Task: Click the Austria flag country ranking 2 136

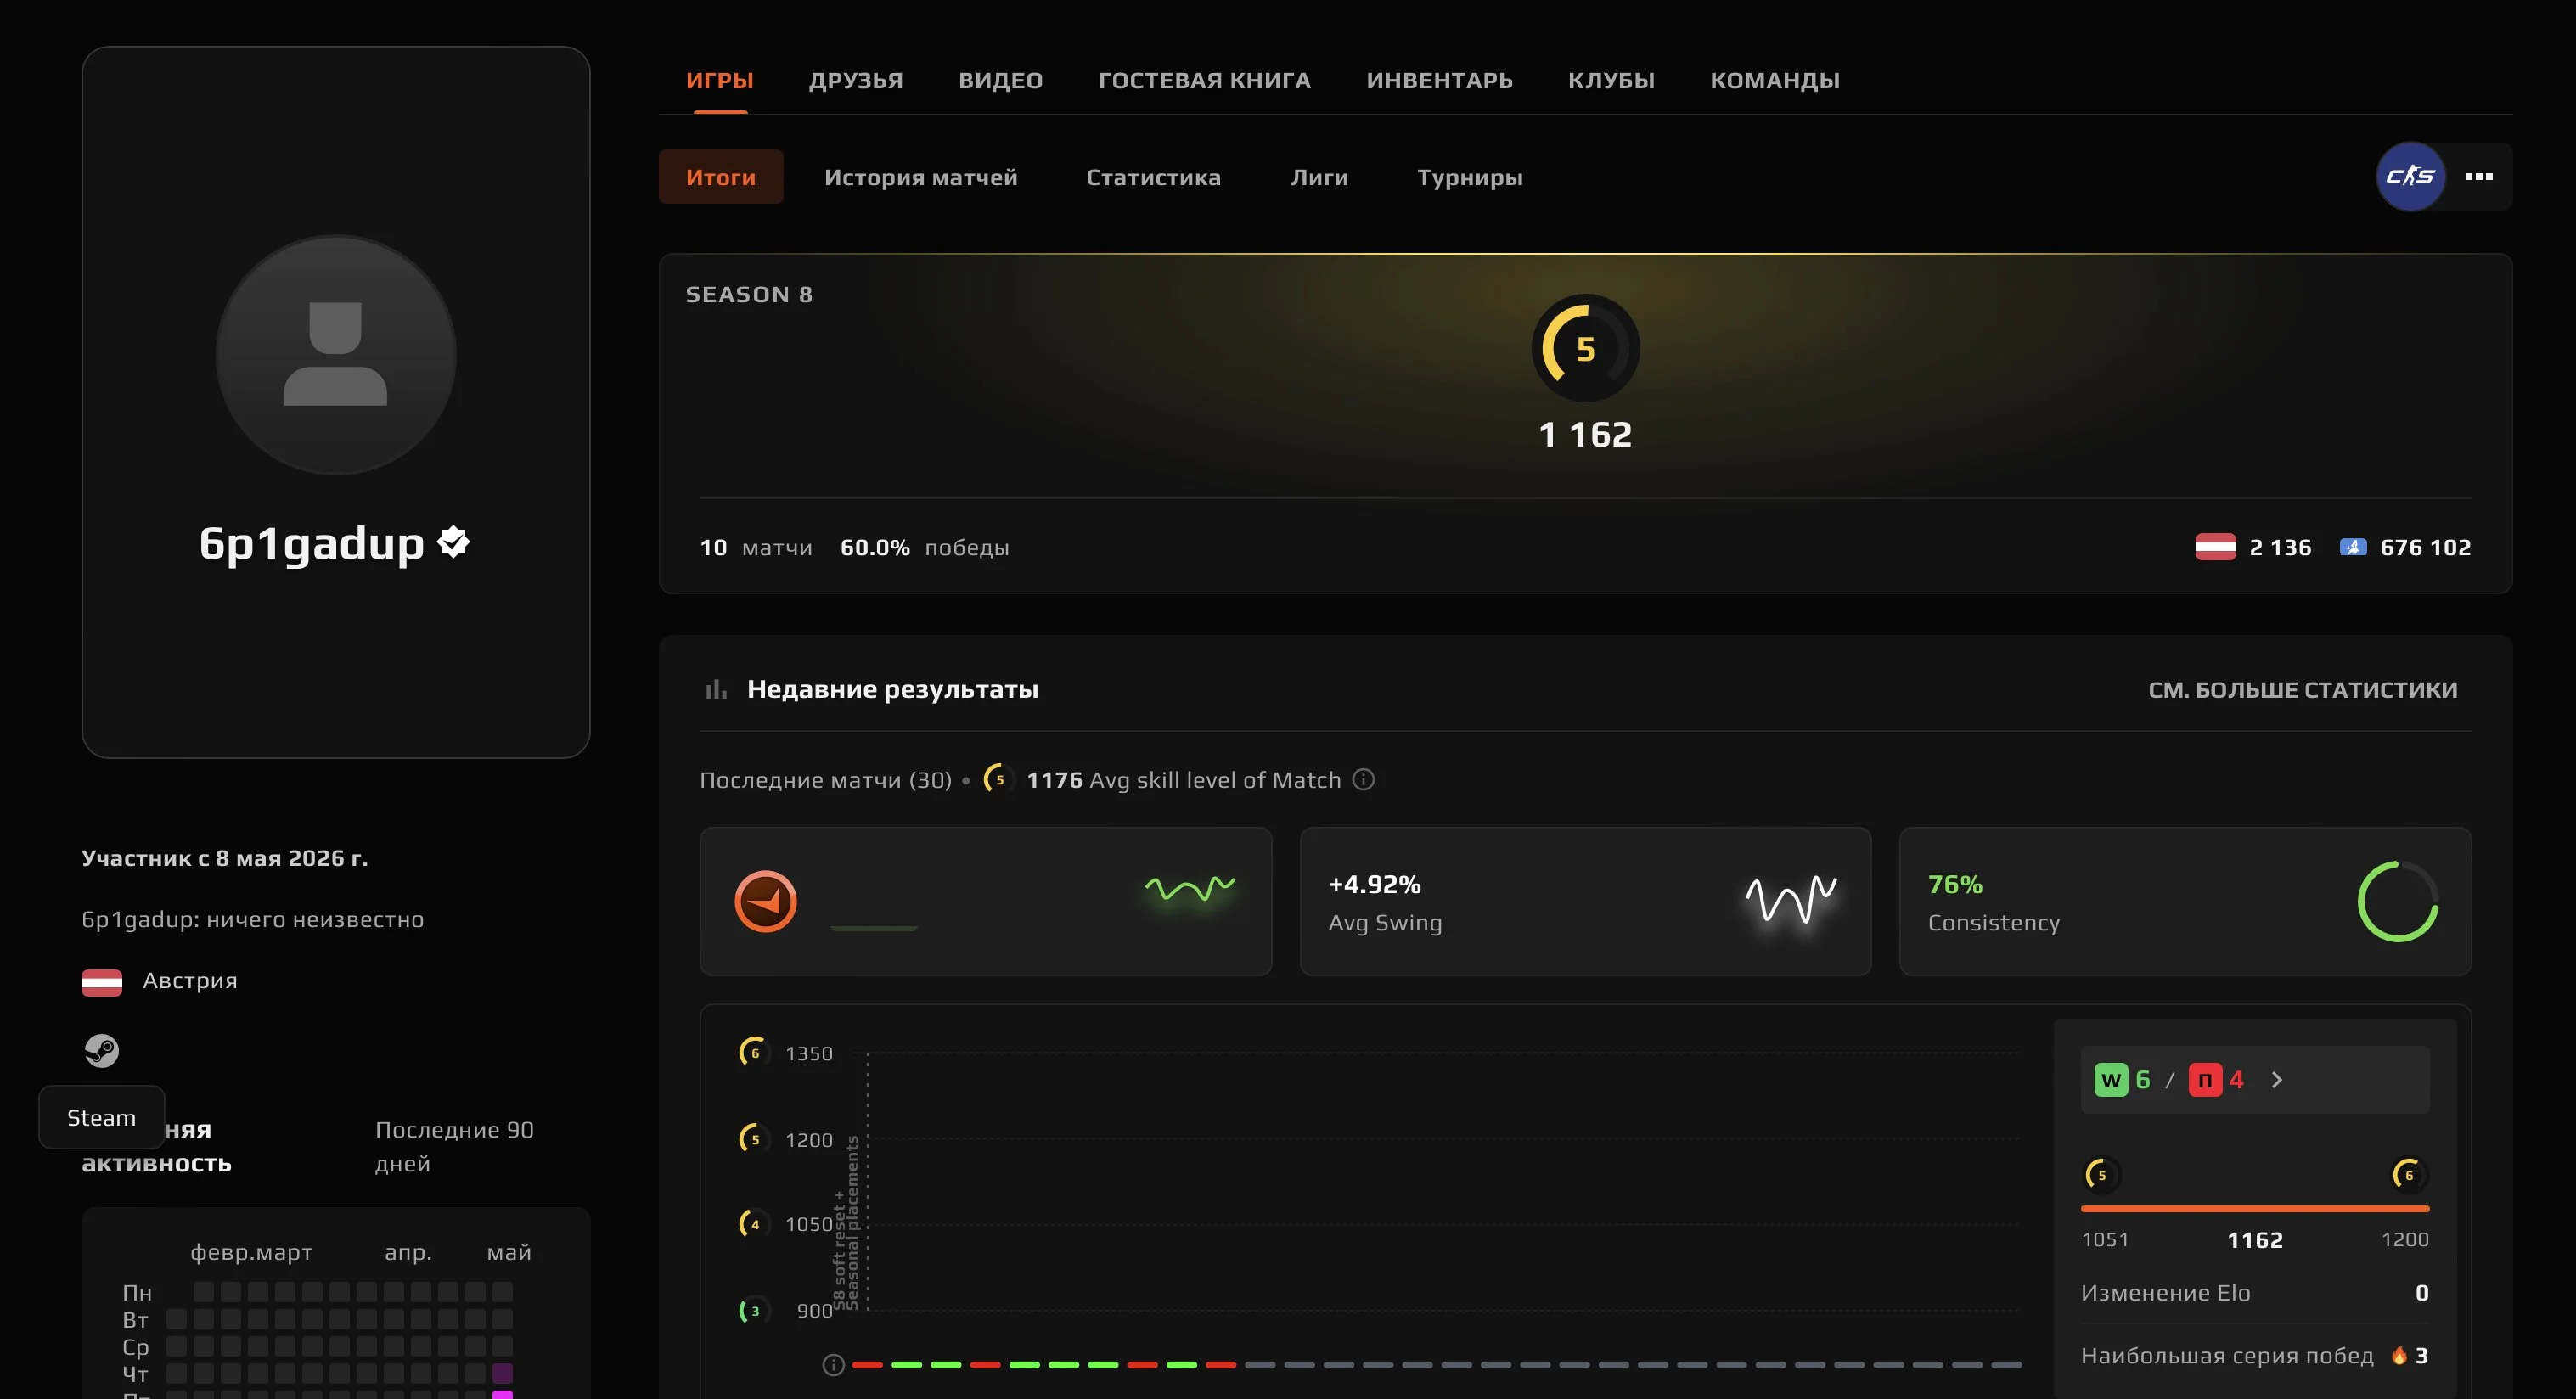Action: (x=2253, y=547)
